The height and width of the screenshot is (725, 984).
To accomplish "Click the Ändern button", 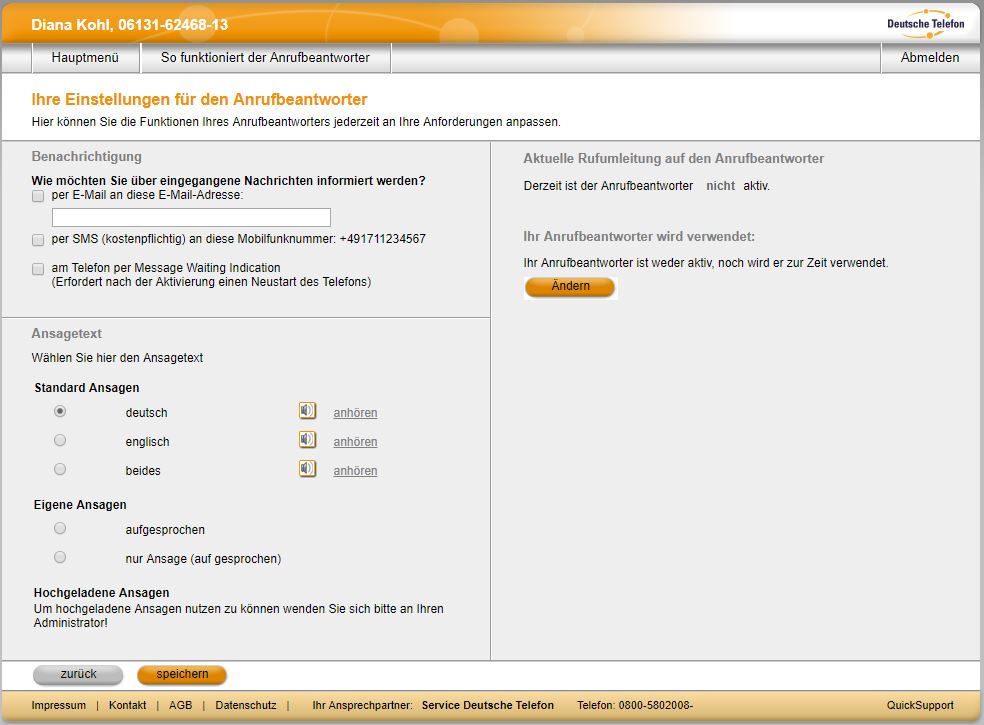I will coord(570,287).
